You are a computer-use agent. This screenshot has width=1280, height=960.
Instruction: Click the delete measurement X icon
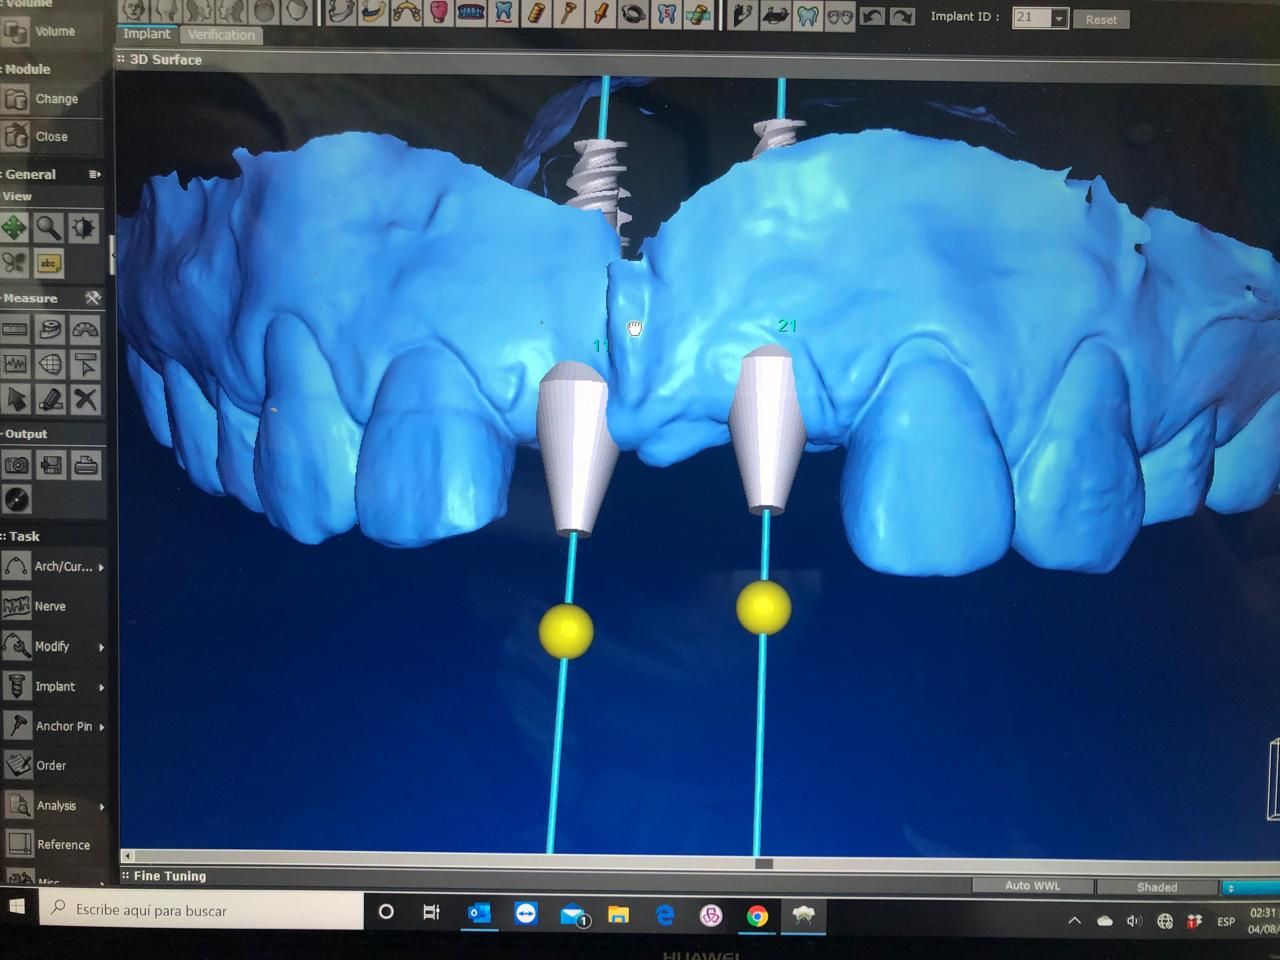tap(85, 400)
